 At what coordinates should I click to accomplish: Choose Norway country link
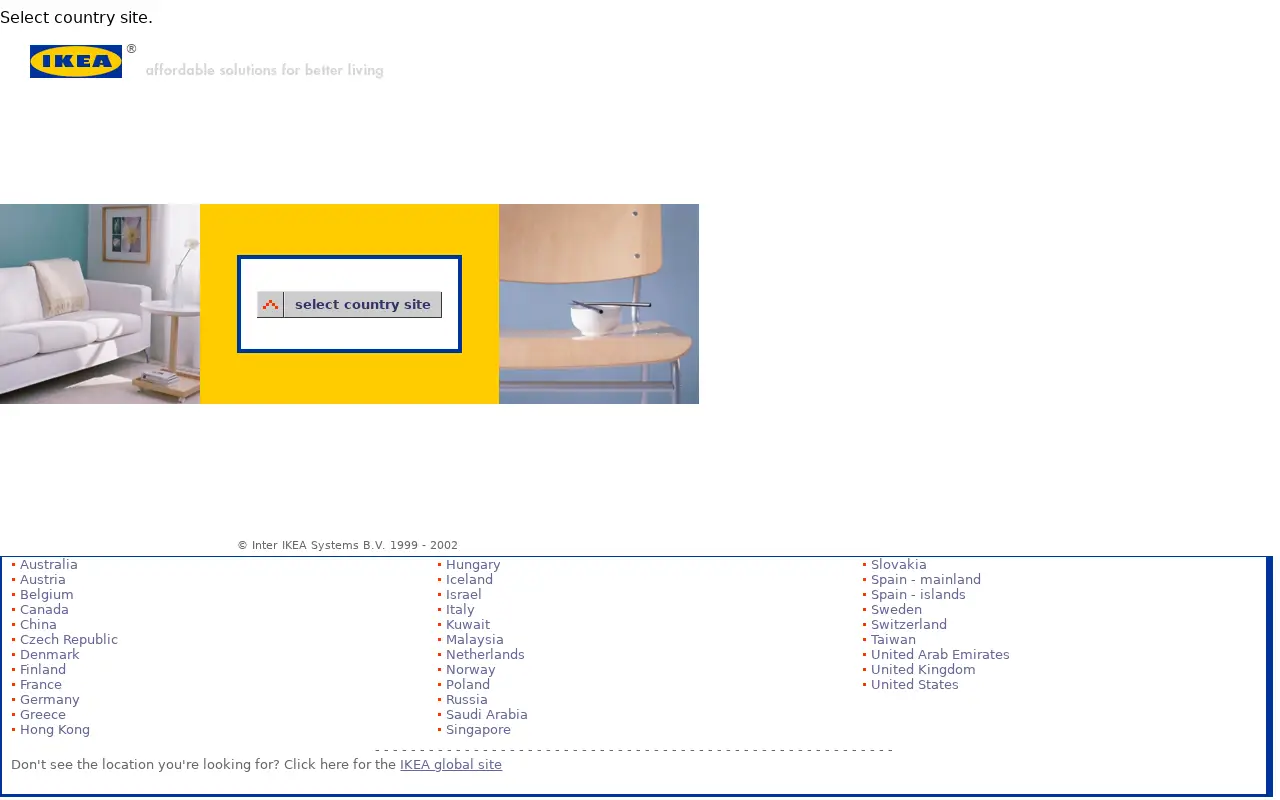pos(471,670)
